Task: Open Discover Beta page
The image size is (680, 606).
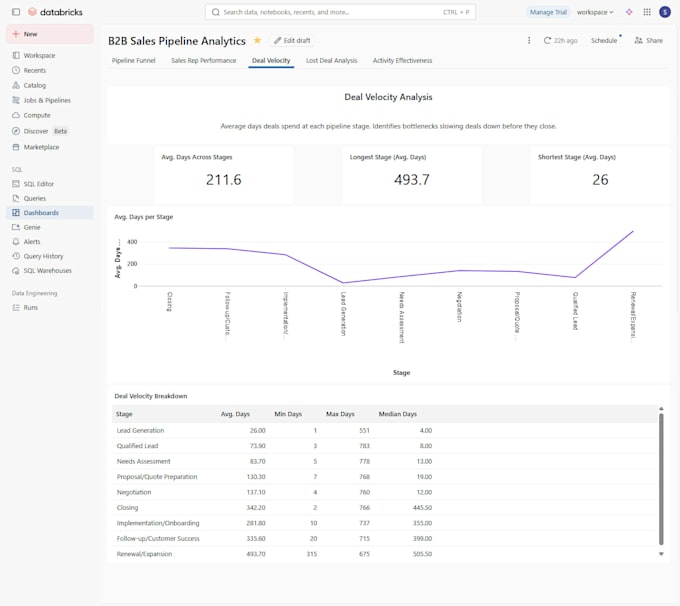Action: [49, 131]
